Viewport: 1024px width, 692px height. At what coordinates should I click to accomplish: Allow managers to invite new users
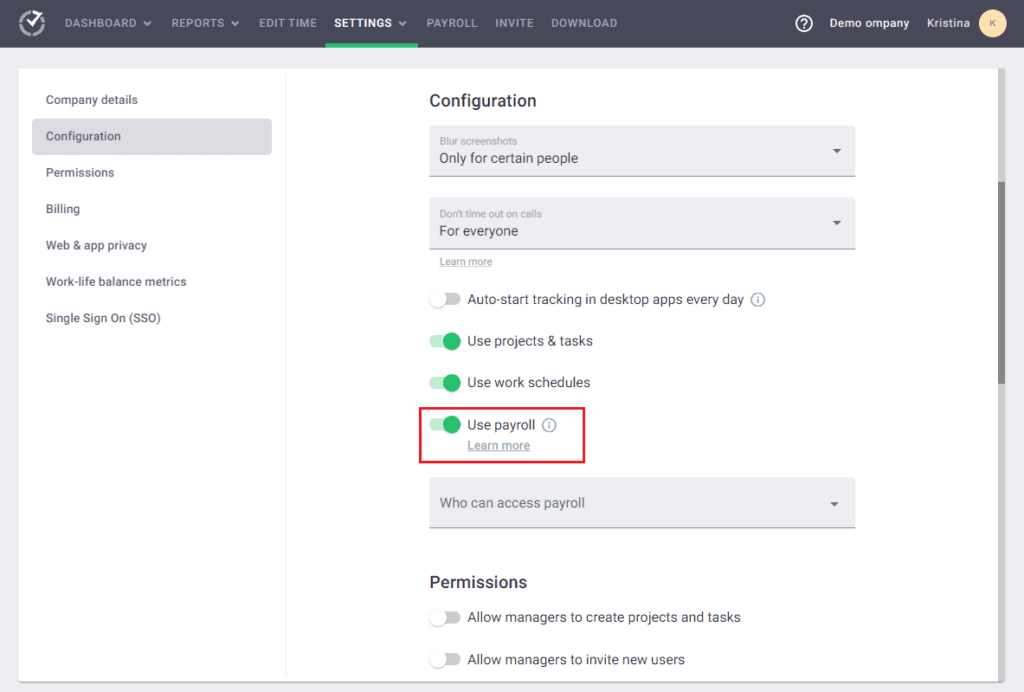pyautogui.click(x=445, y=659)
